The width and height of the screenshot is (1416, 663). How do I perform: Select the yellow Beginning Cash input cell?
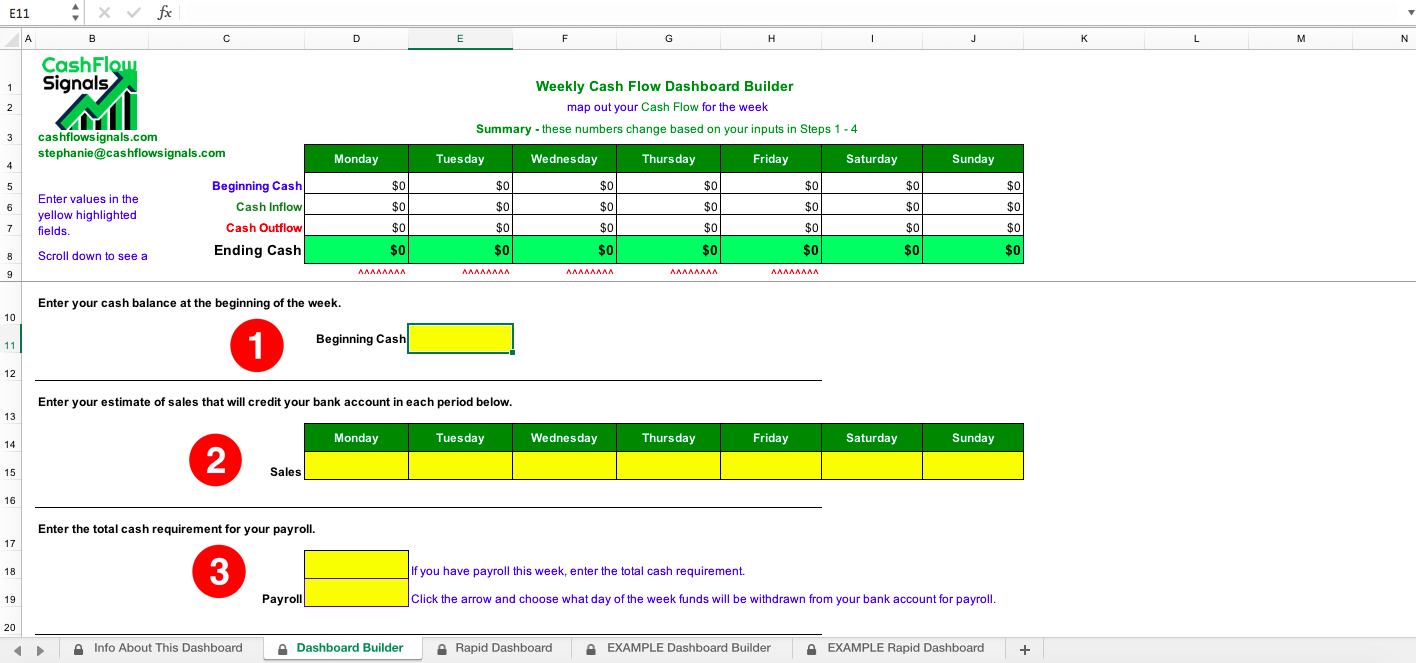459,338
